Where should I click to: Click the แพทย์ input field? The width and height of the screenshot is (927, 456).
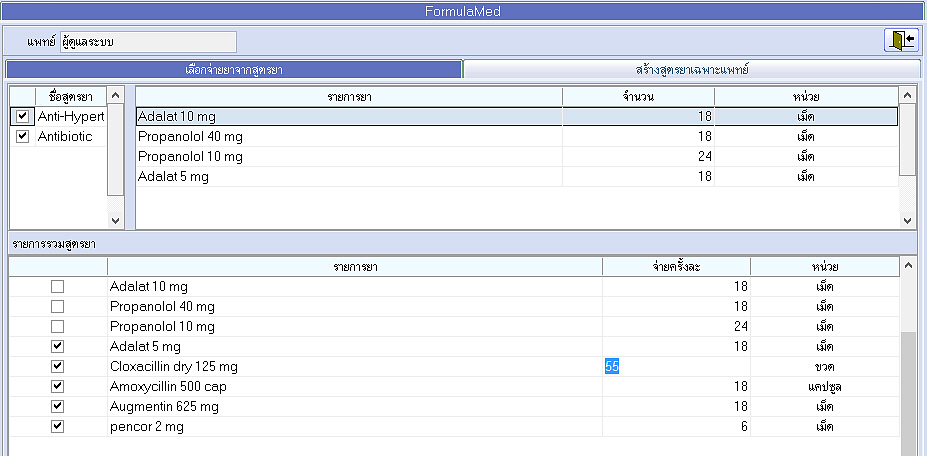click(148, 42)
